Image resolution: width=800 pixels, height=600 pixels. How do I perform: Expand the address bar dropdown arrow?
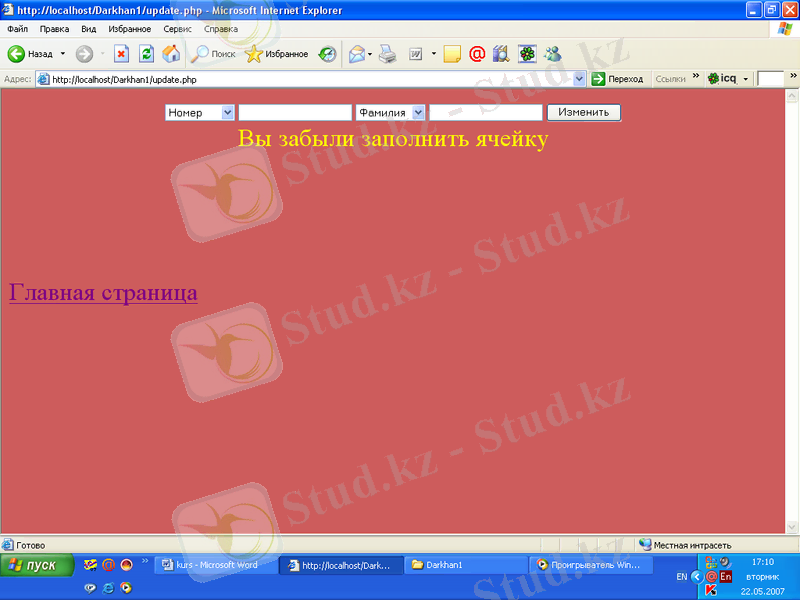pyautogui.click(x=579, y=79)
